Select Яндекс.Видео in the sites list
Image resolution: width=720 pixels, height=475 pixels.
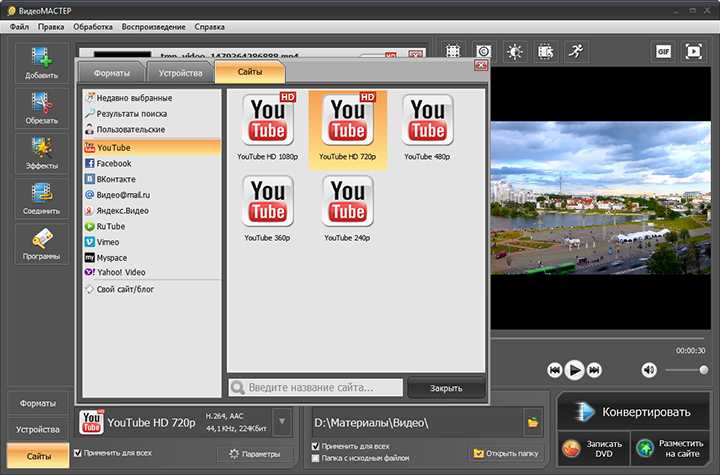click(x=152, y=210)
